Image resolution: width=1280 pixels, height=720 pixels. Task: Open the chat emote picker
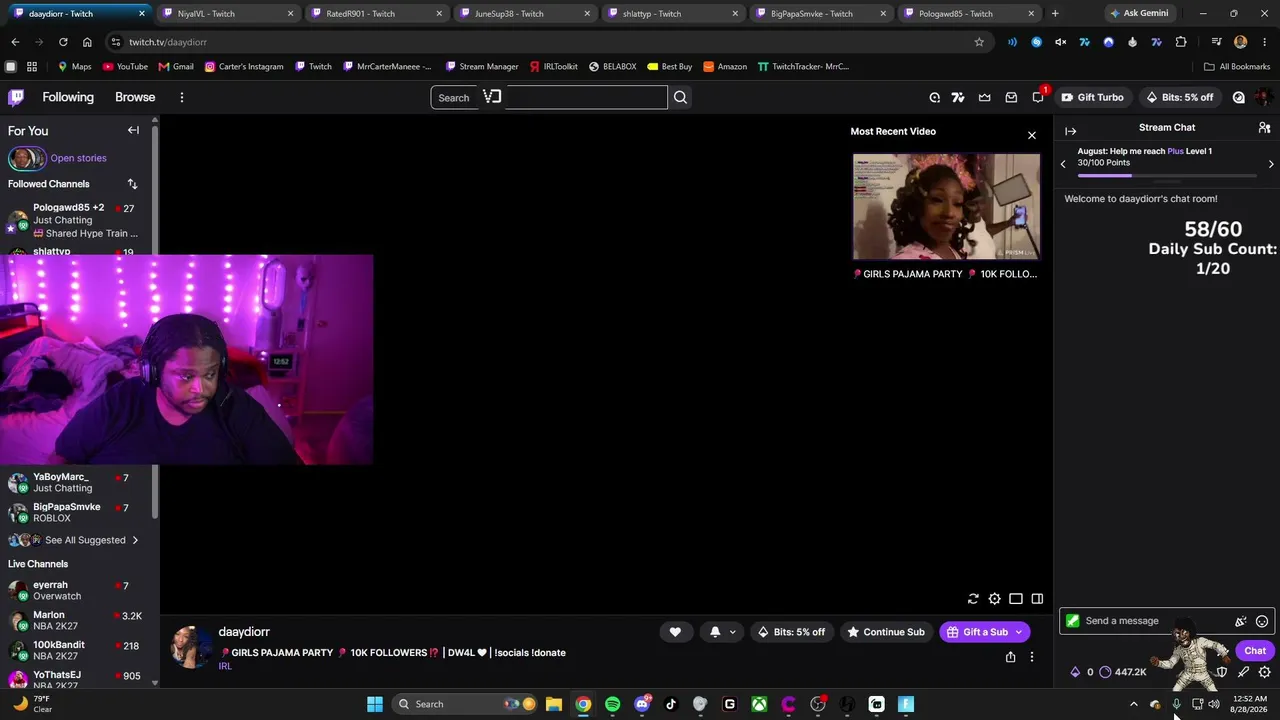pyautogui.click(x=1262, y=621)
